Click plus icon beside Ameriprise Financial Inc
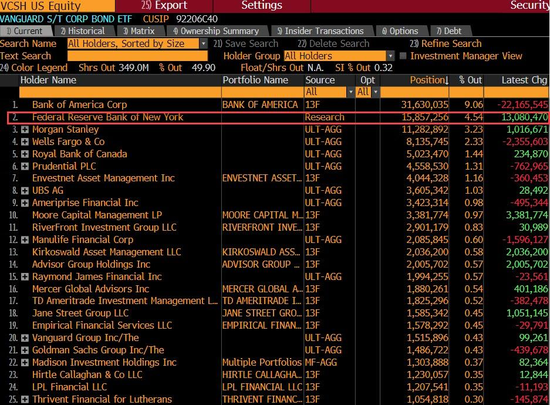550x405 pixels. (x=25, y=203)
